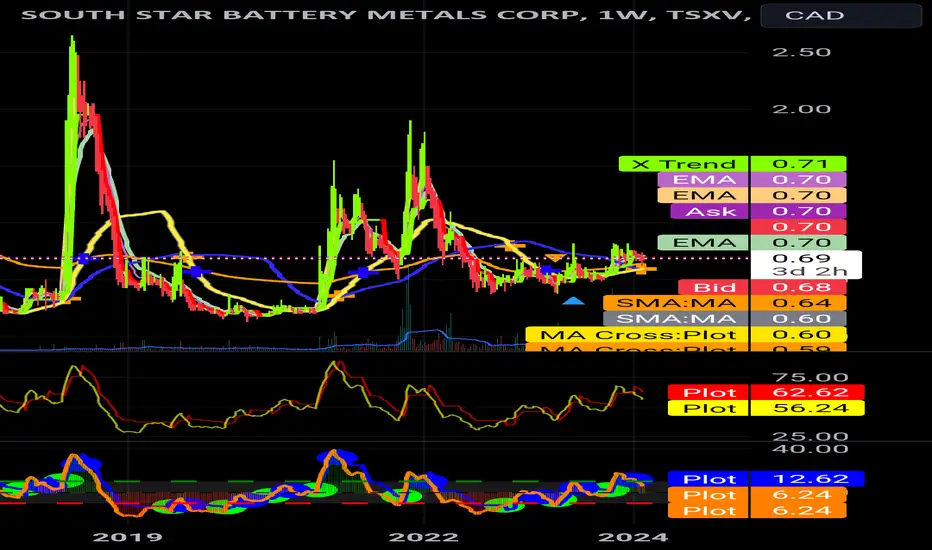Click the 2.00 price axis value
Screen dimensions: 932x550
(x=801, y=109)
